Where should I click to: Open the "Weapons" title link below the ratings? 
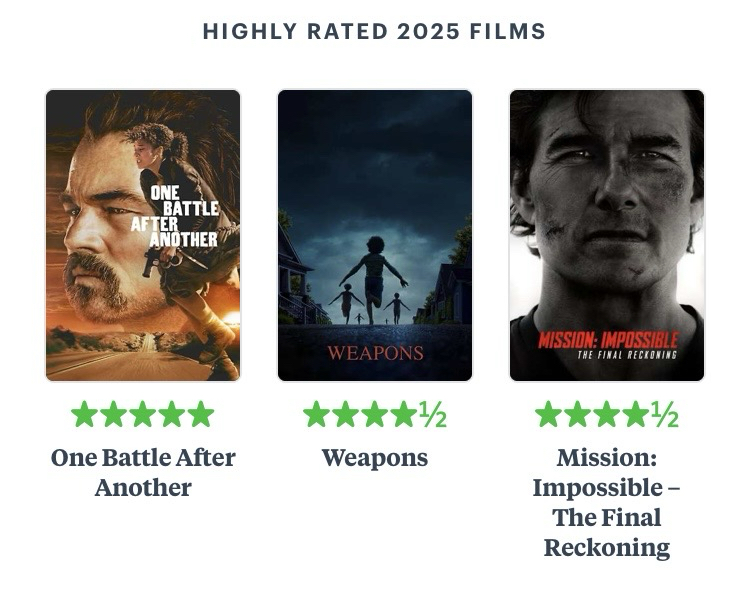375,458
